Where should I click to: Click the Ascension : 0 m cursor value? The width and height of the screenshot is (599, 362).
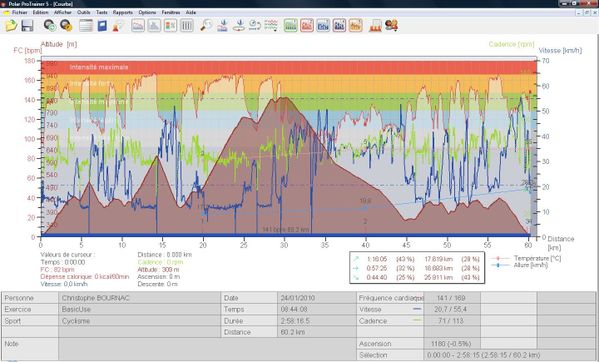pyautogui.click(x=159, y=277)
